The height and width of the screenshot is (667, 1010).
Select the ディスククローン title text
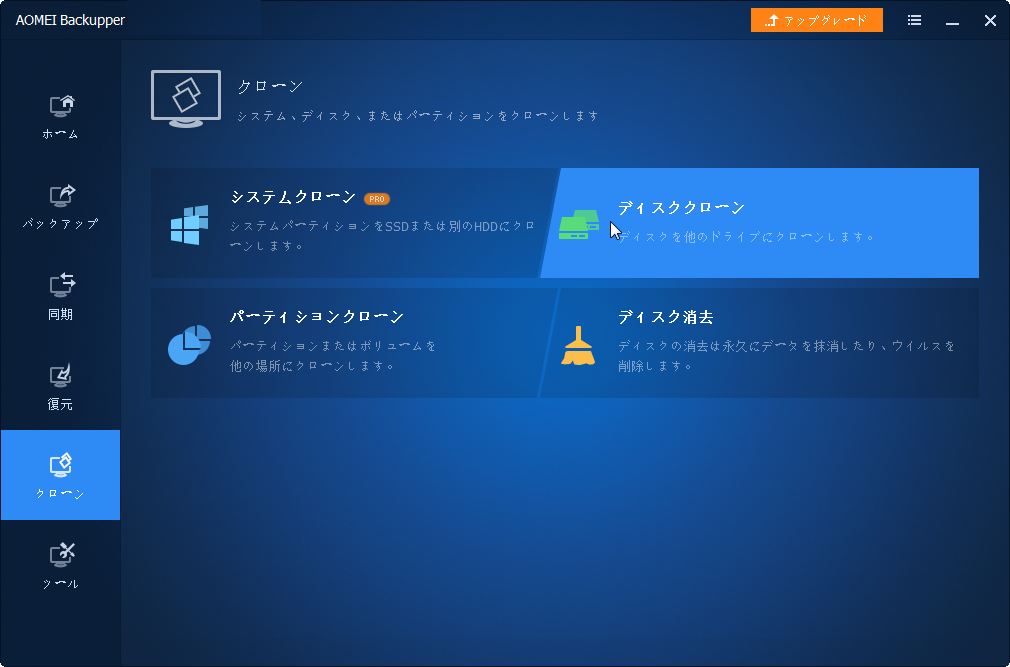point(681,208)
